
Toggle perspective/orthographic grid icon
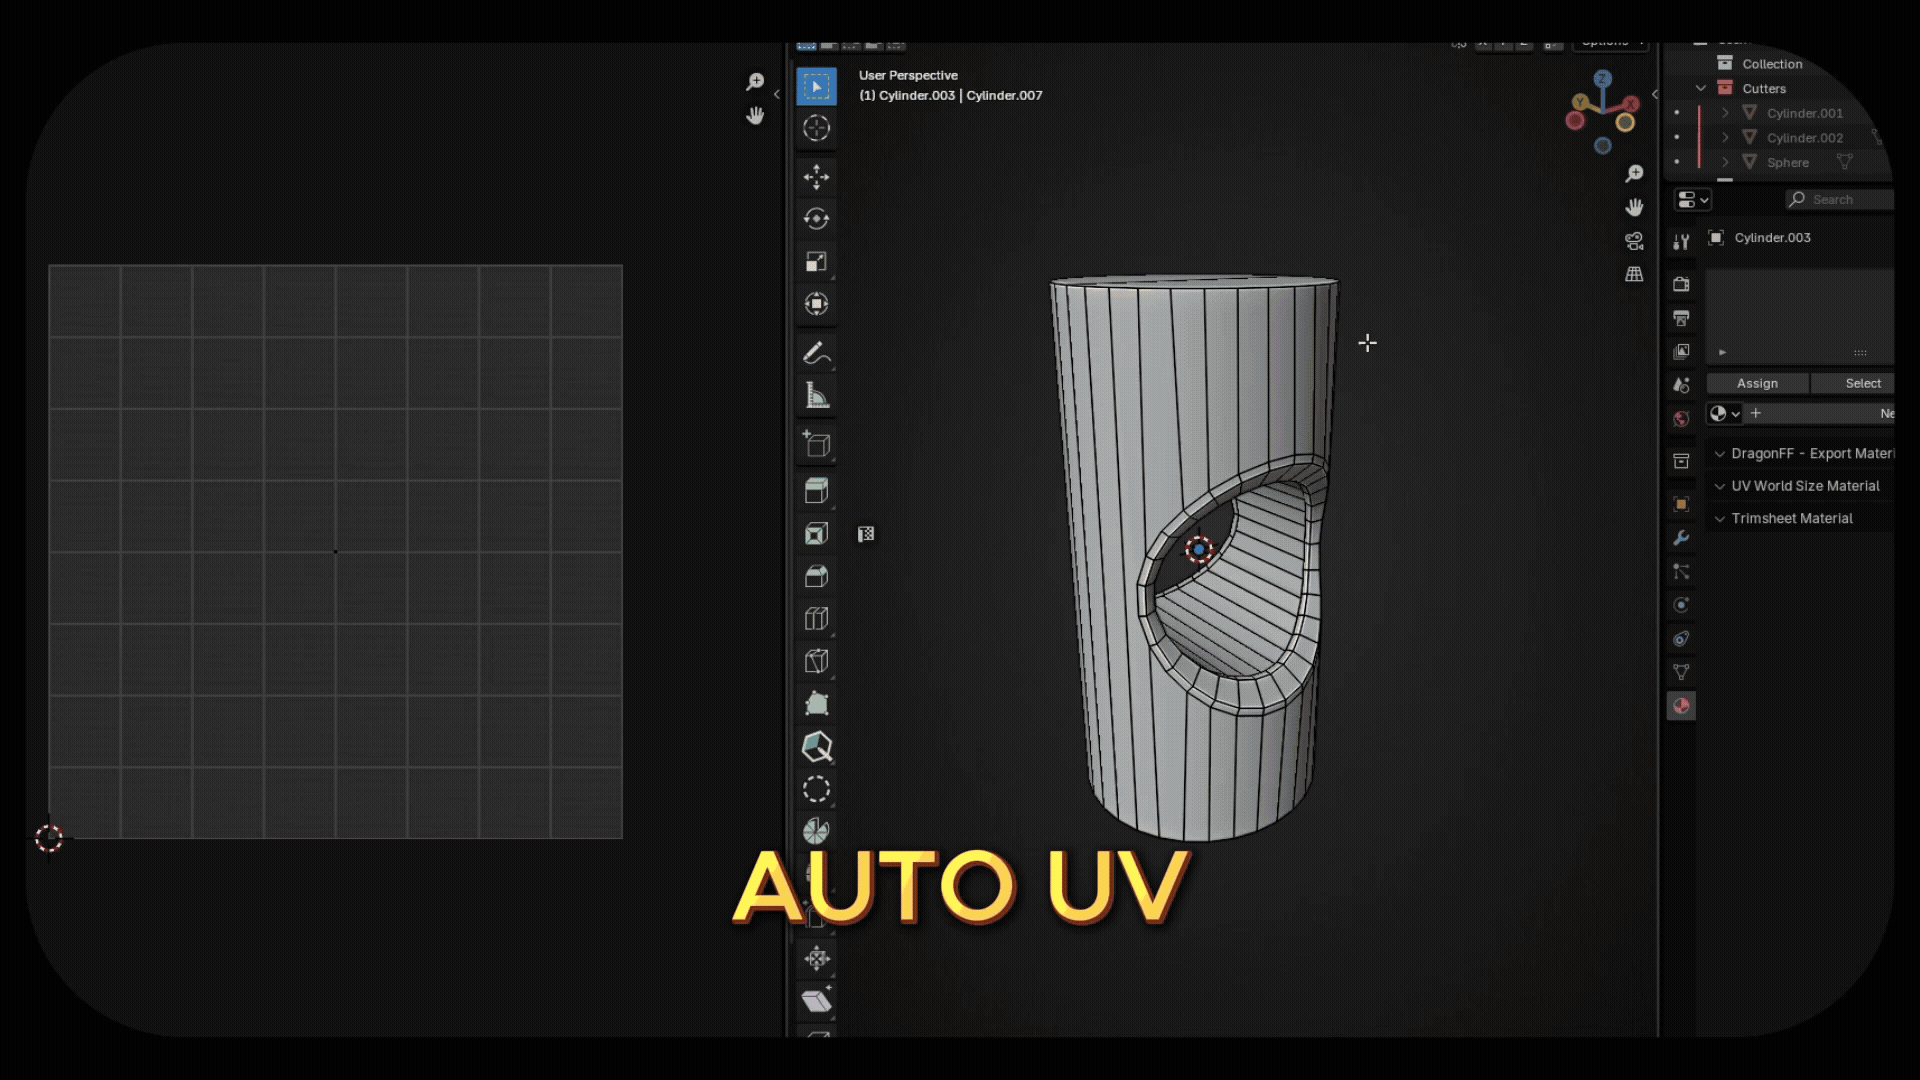pyautogui.click(x=1634, y=274)
